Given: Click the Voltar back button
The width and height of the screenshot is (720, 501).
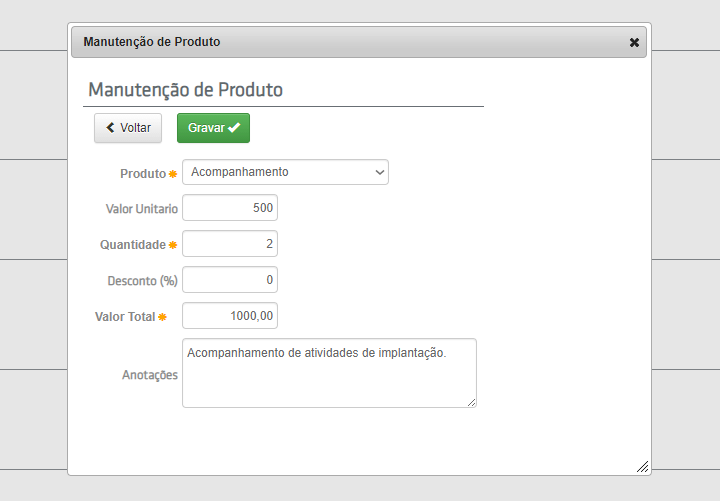Looking at the screenshot, I should [x=128, y=128].
